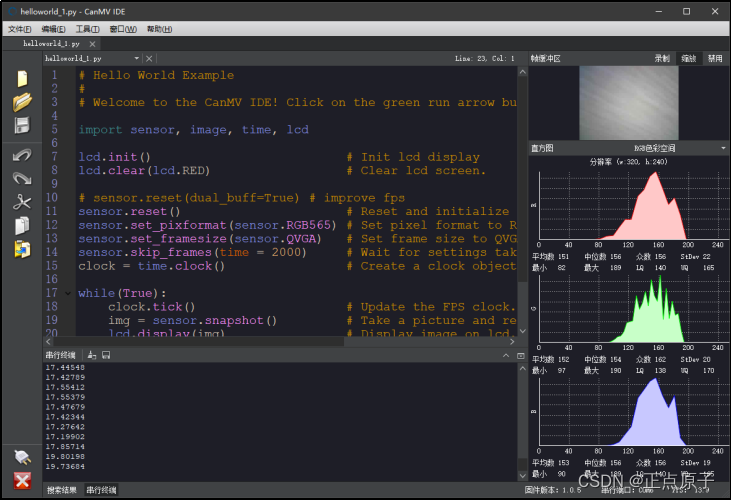Image resolution: width=731 pixels, height=500 pixels.
Task: Click the 录制 button in the frame buffer
Action: [x=662, y=58]
